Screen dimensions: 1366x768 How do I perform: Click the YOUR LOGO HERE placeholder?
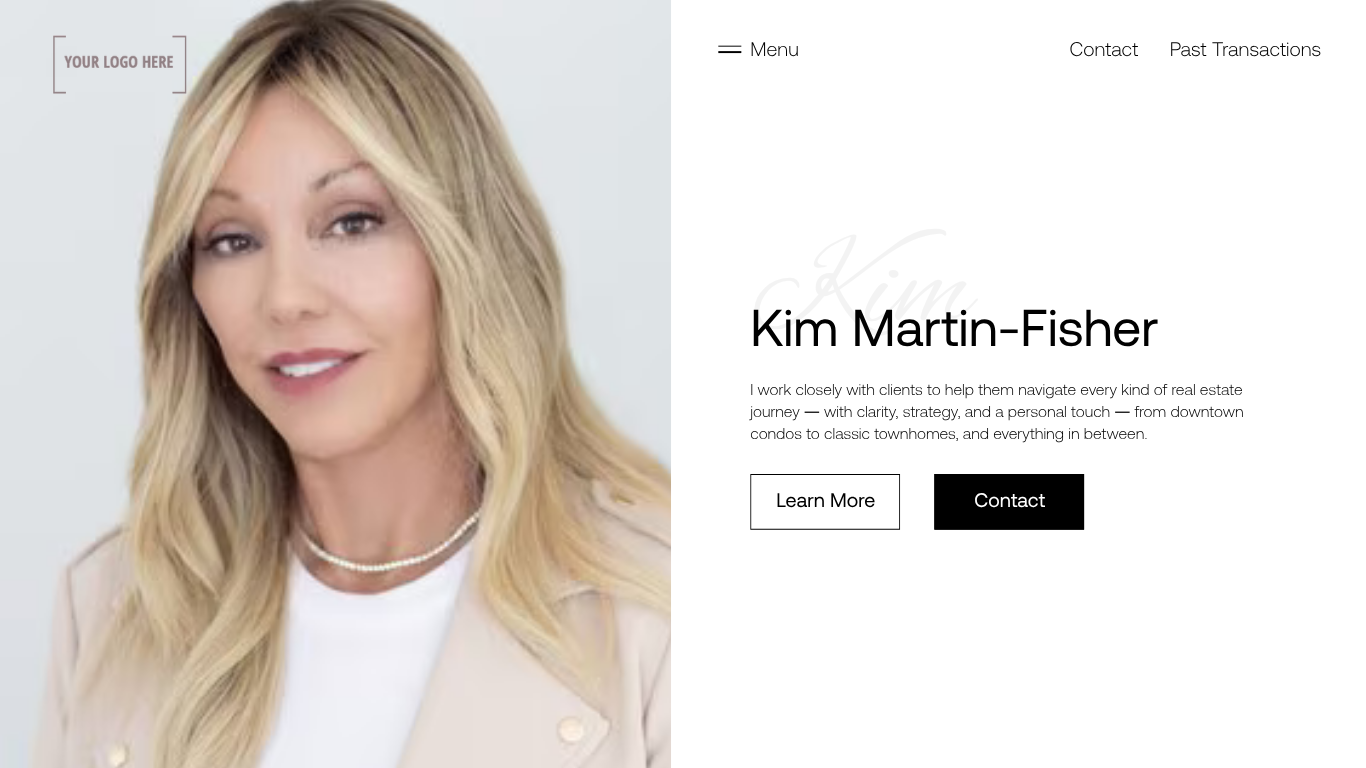pyautogui.click(x=120, y=64)
